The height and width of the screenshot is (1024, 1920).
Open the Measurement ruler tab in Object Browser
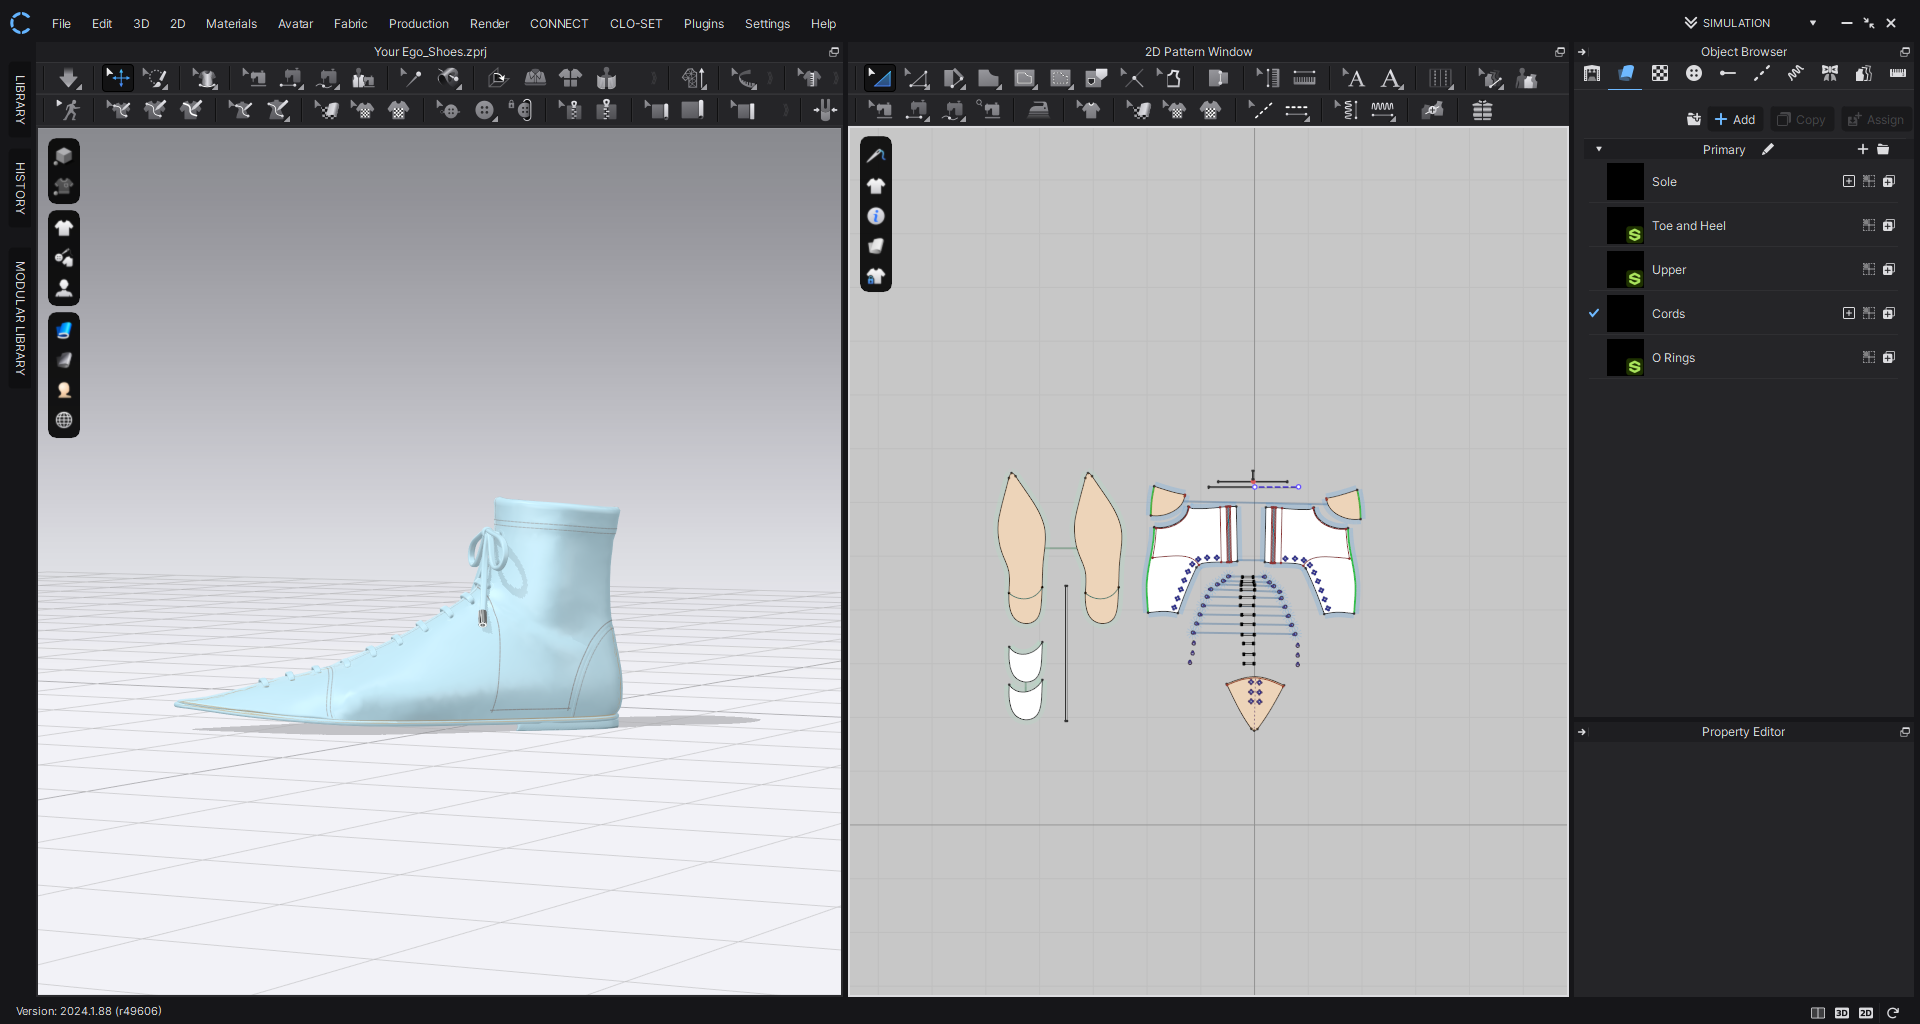1898,74
